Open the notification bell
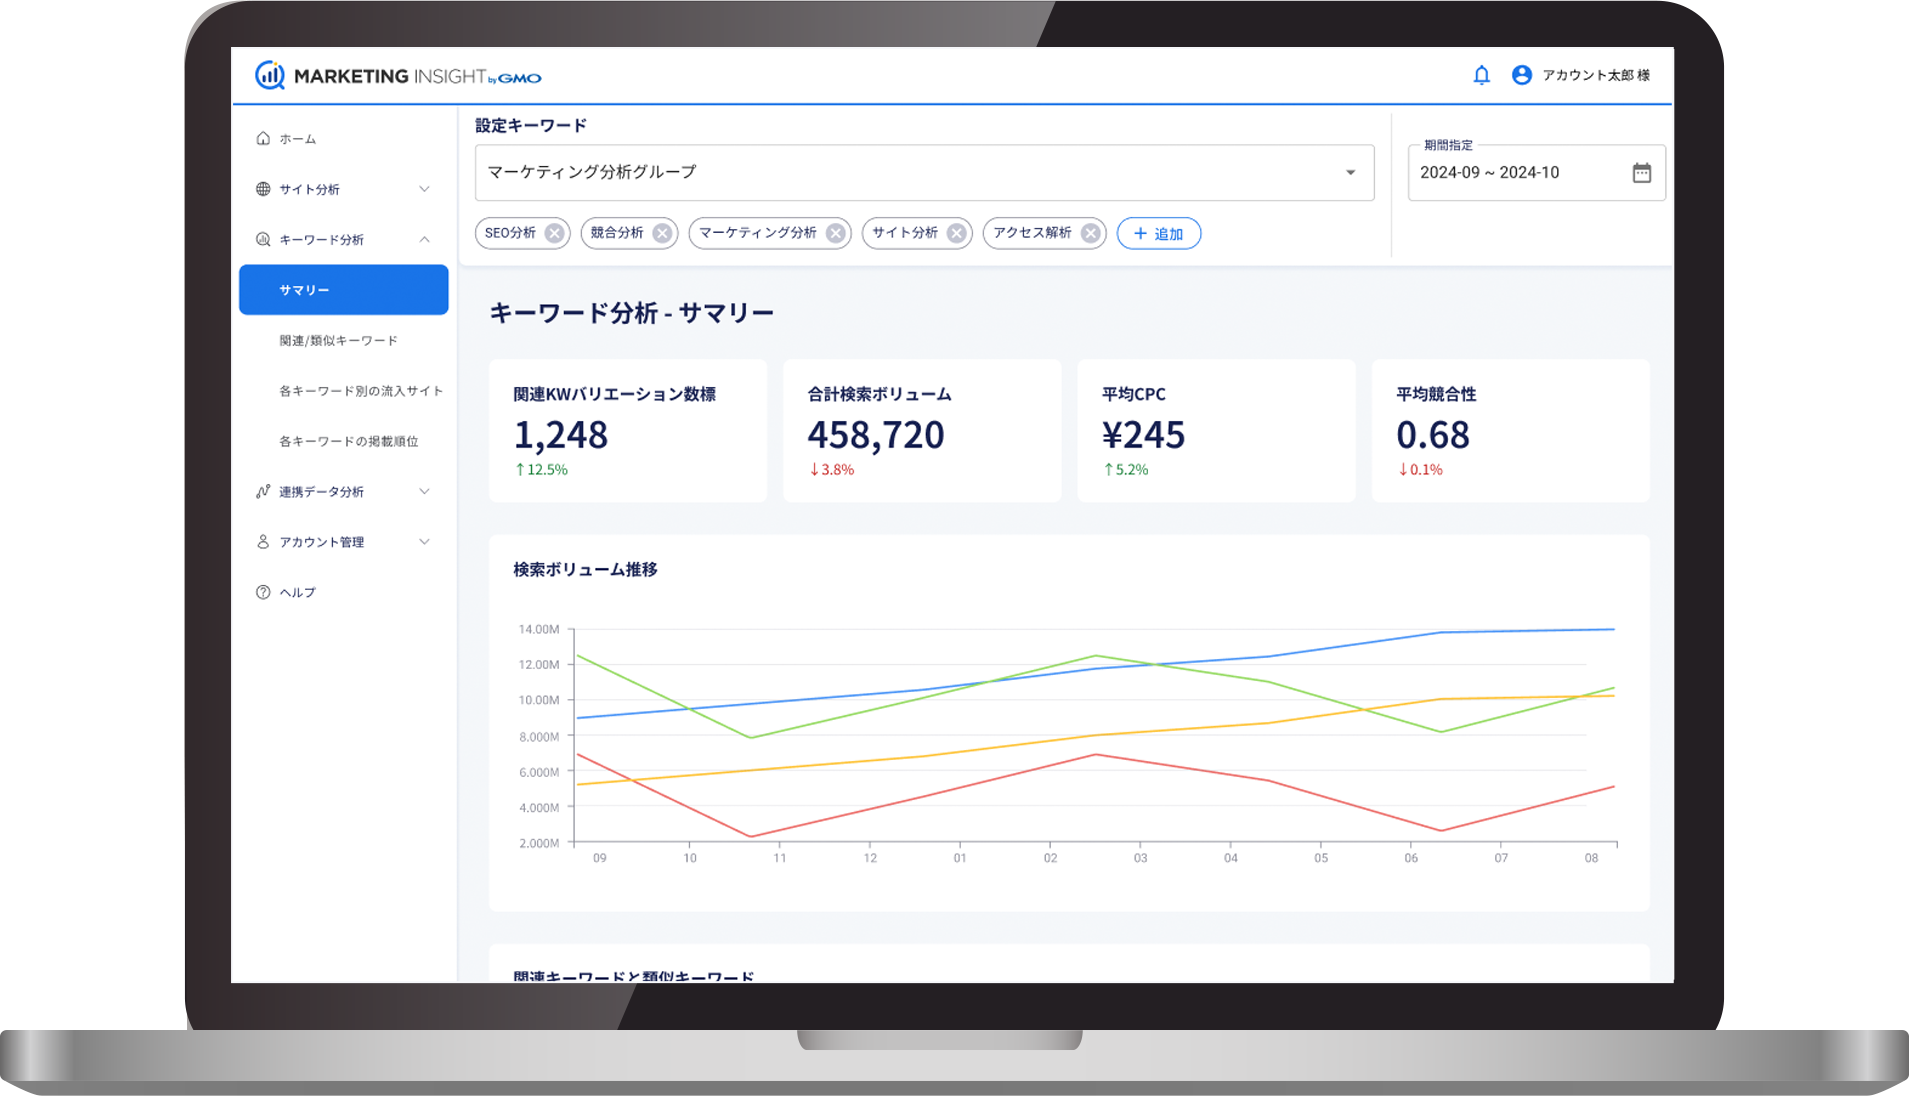 click(1481, 74)
